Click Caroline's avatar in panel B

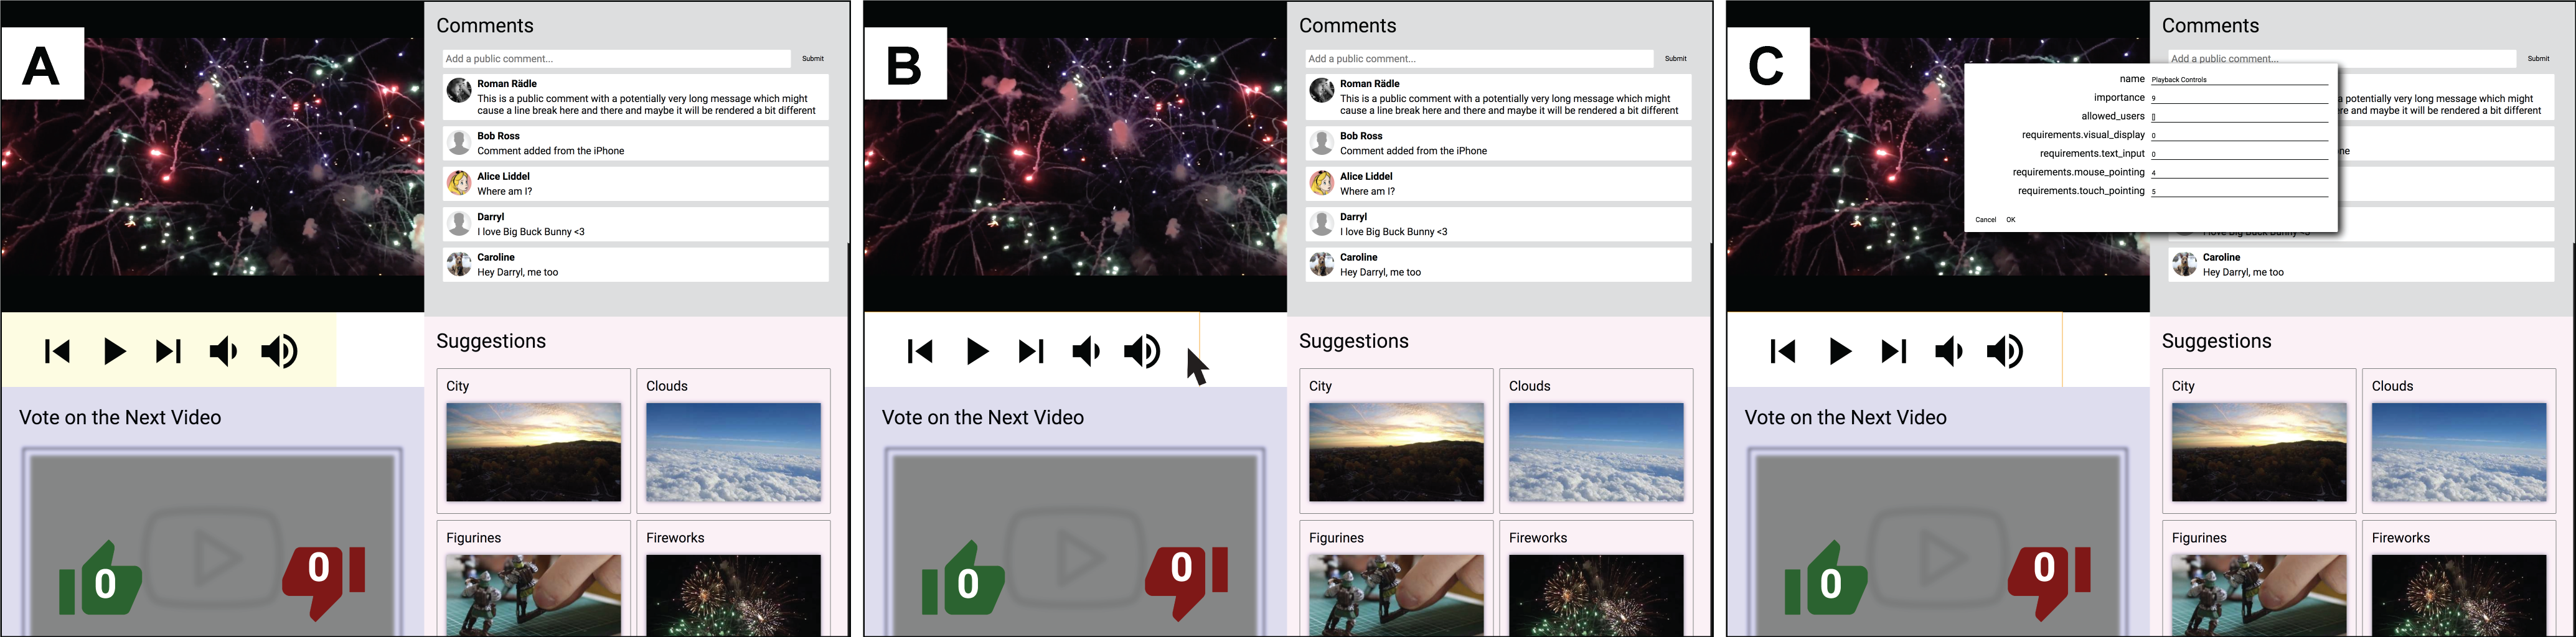pos(1322,264)
